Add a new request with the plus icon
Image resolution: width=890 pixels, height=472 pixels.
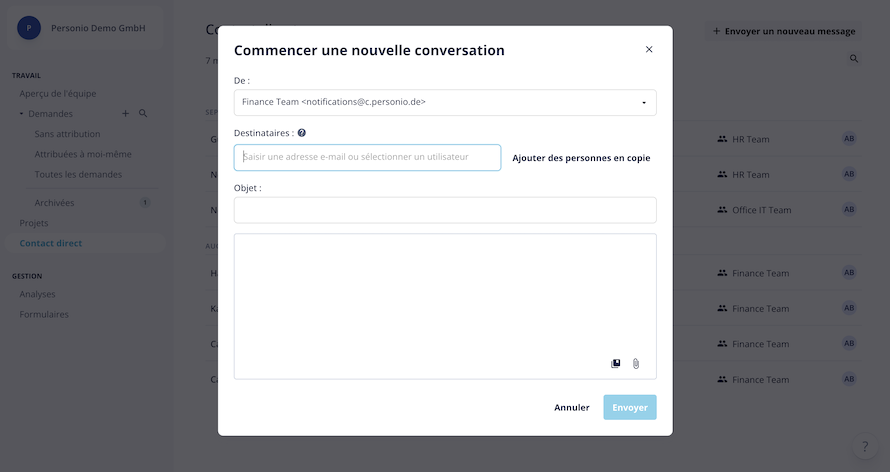pyautogui.click(x=125, y=113)
